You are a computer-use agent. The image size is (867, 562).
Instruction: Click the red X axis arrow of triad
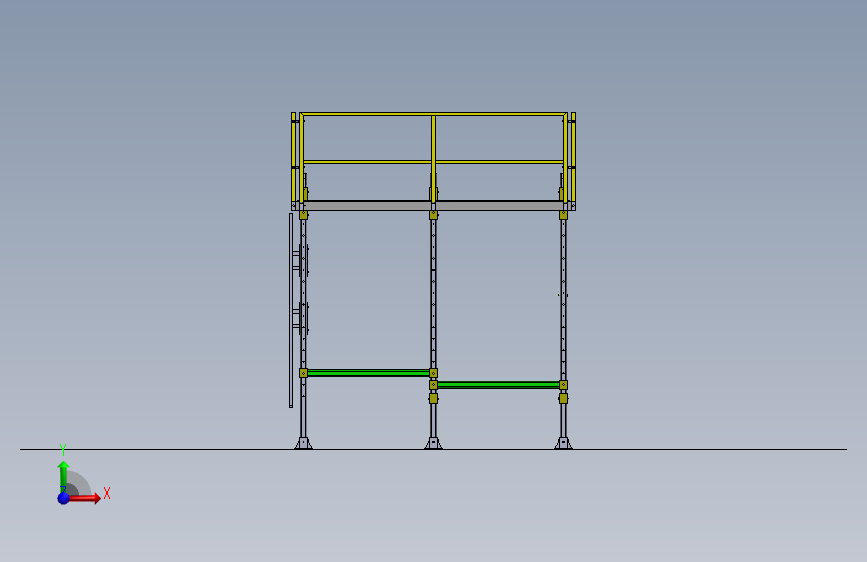(84, 498)
